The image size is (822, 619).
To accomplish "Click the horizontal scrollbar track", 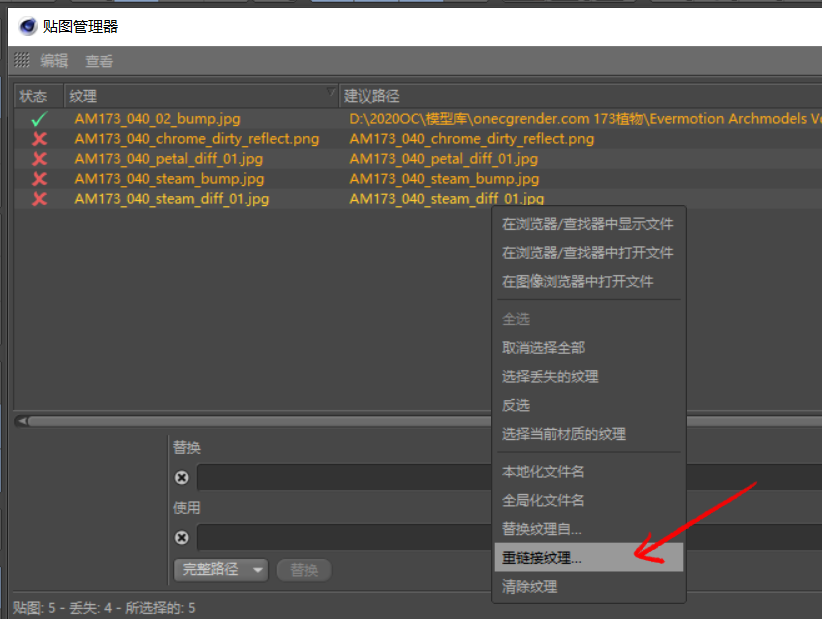I will pos(259,421).
